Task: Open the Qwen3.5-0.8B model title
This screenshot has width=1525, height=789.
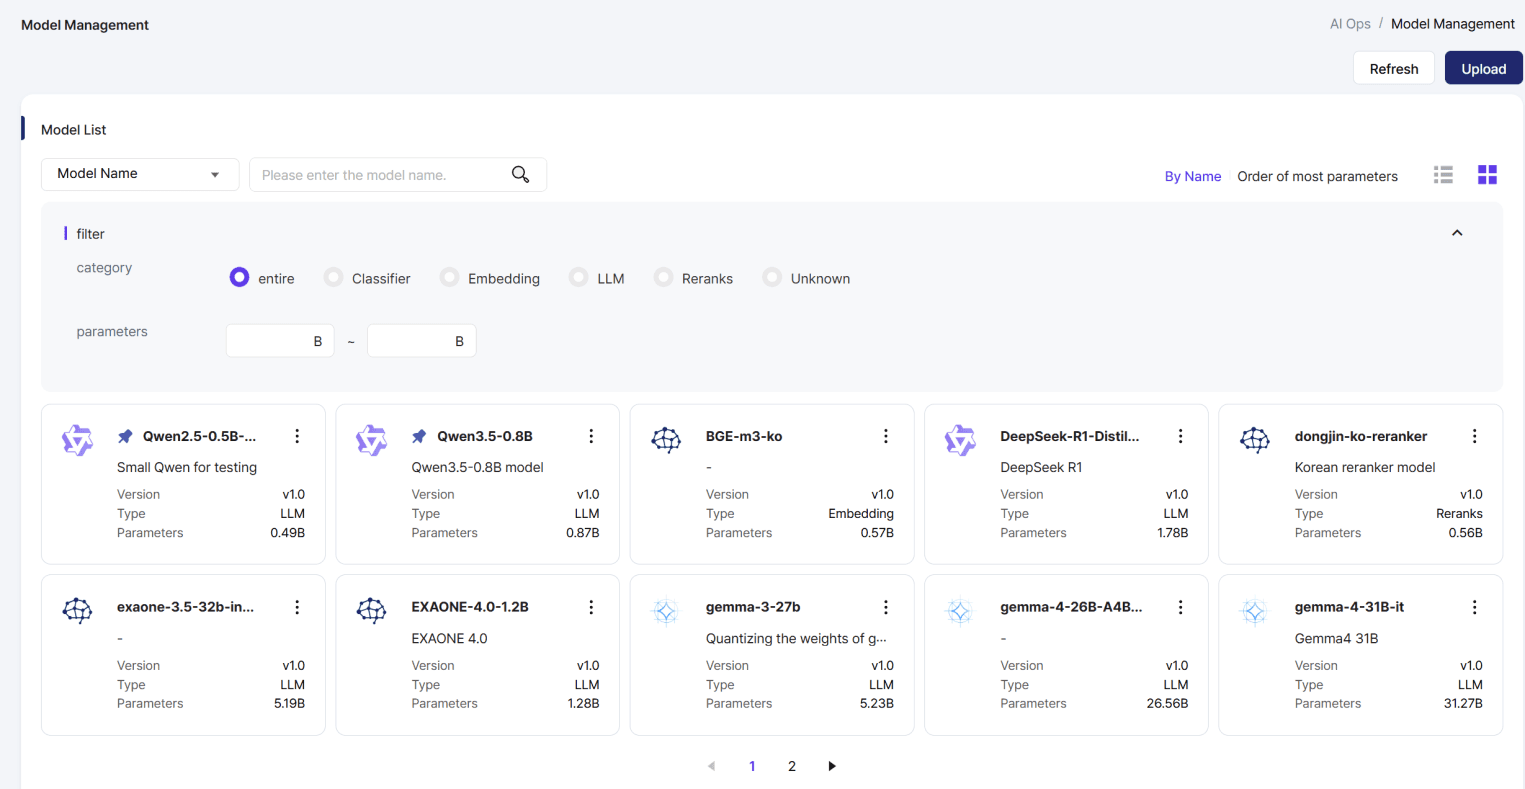Action: click(x=484, y=436)
